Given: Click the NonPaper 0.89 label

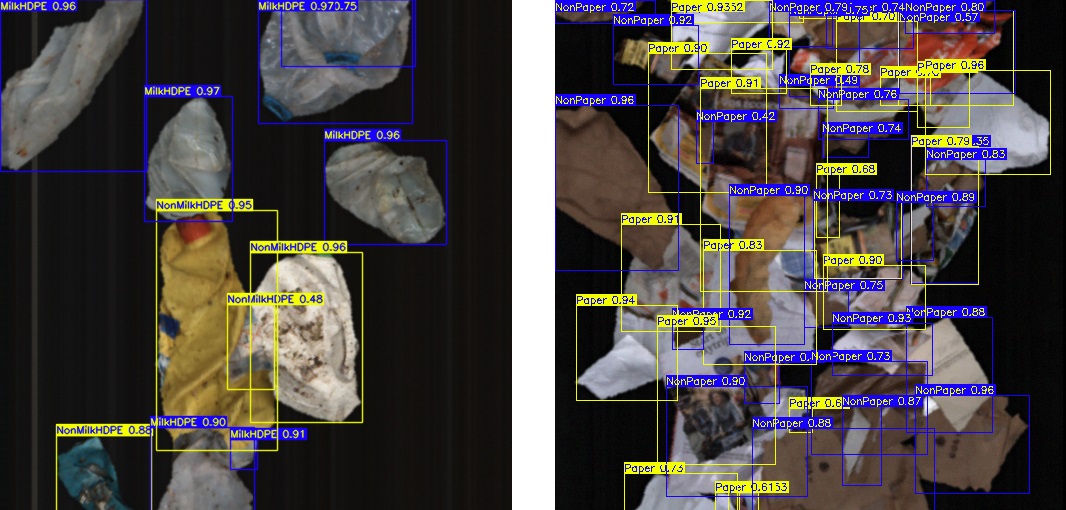Looking at the screenshot, I should pos(935,197).
